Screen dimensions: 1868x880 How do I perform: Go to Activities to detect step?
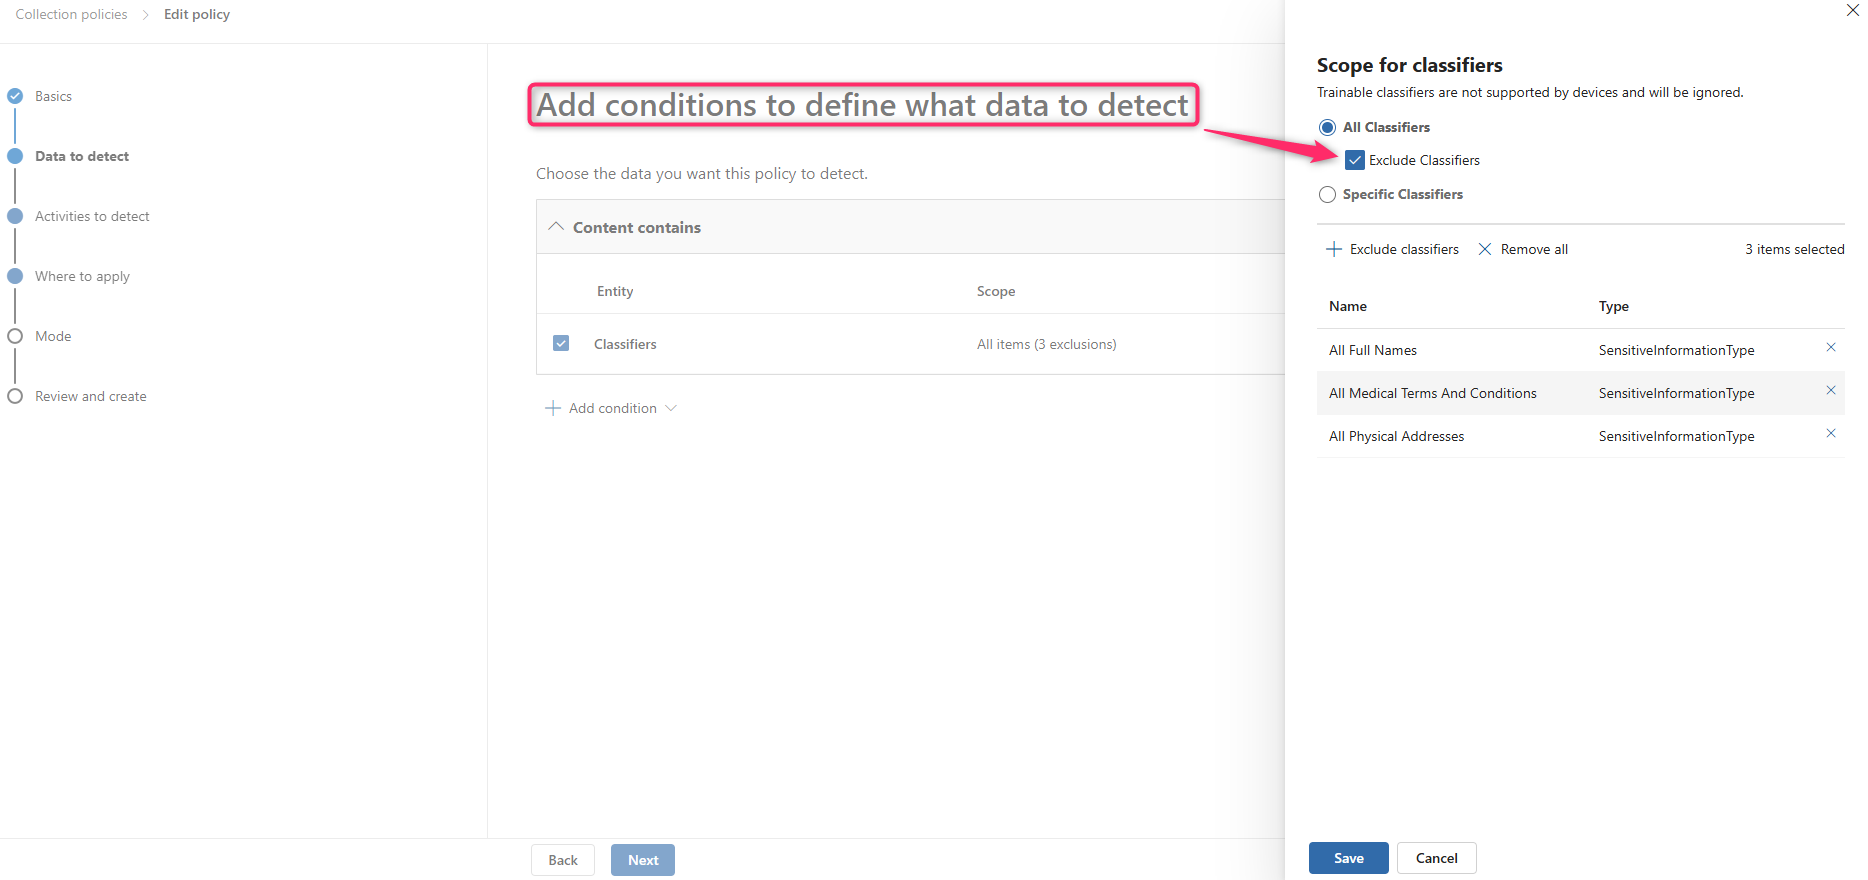click(x=92, y=216)
